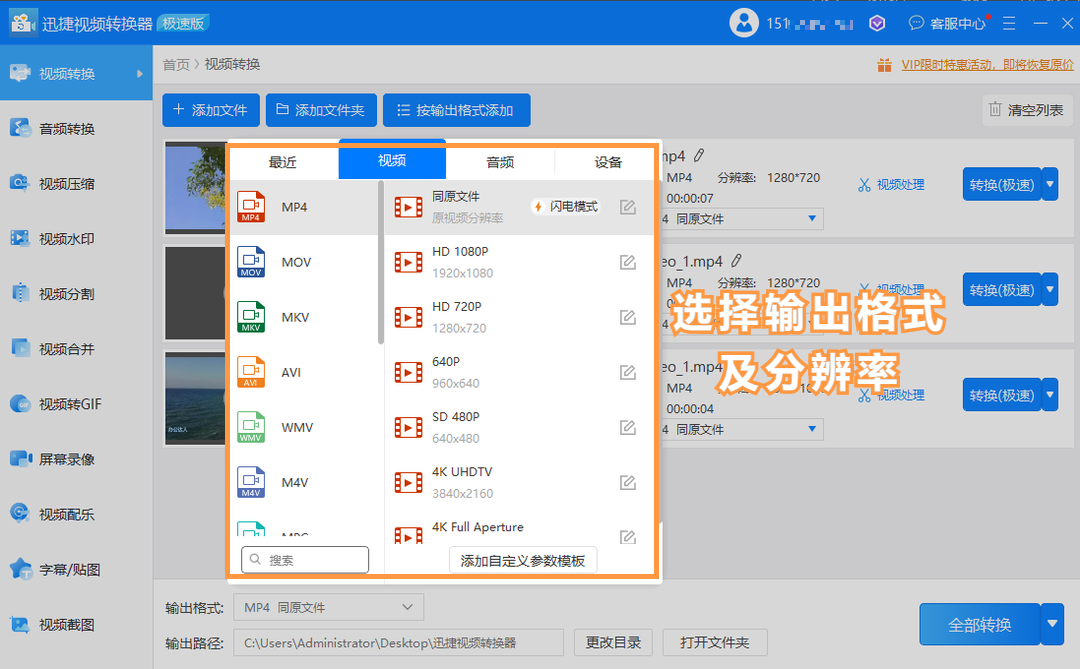Click 更改目录 button
The height and width of the screenshot is (669, 1080).
tap(613, 642)
